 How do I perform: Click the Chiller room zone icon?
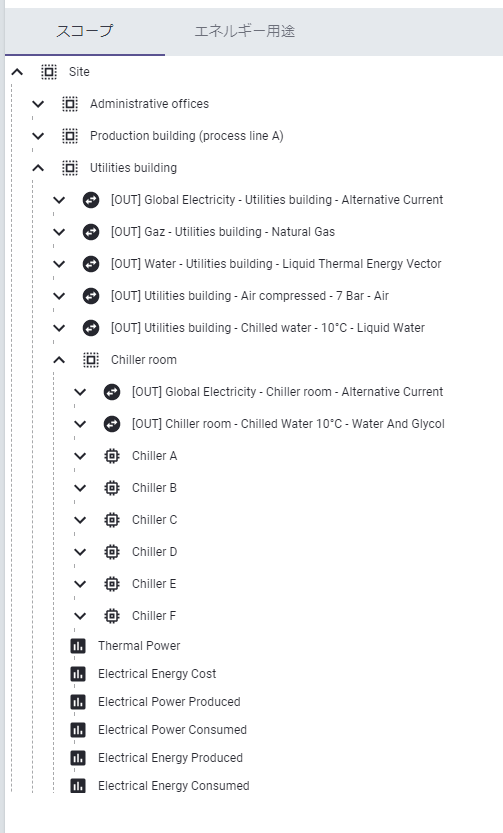click(91, 360)
